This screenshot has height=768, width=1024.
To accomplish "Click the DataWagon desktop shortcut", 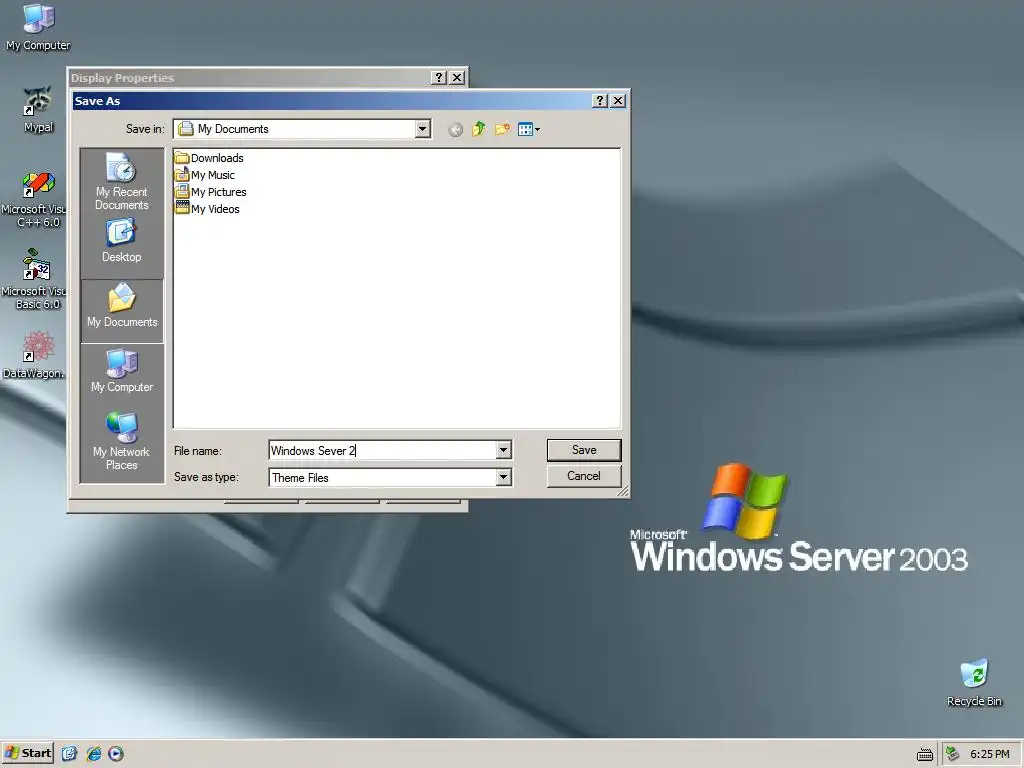I will [x=34, y=355].
